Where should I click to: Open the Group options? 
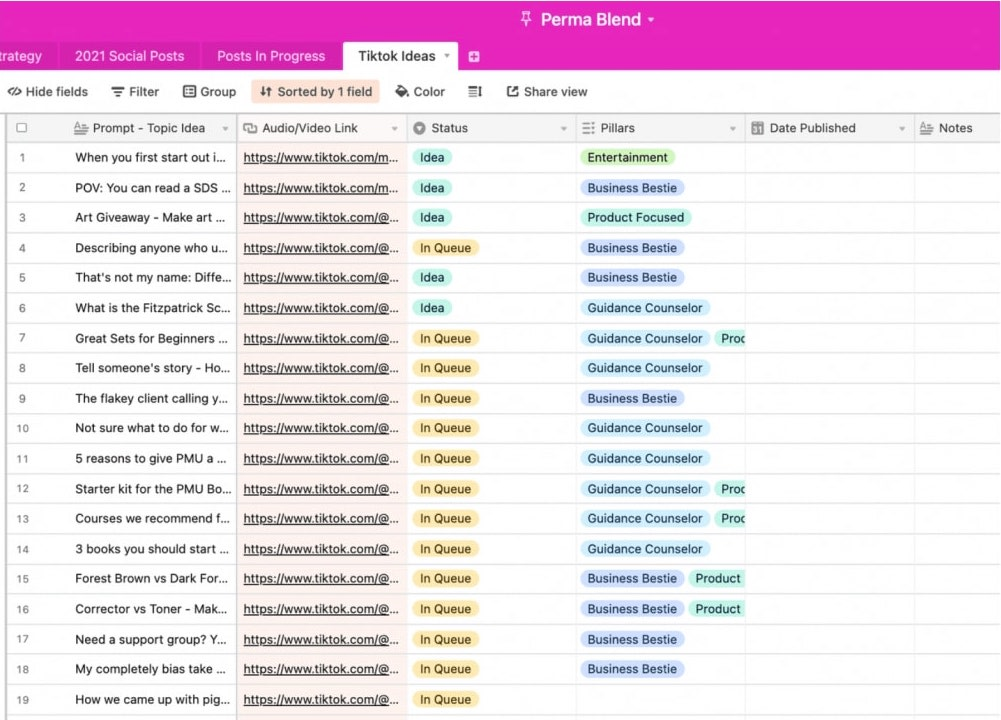[x=209, y=91]
